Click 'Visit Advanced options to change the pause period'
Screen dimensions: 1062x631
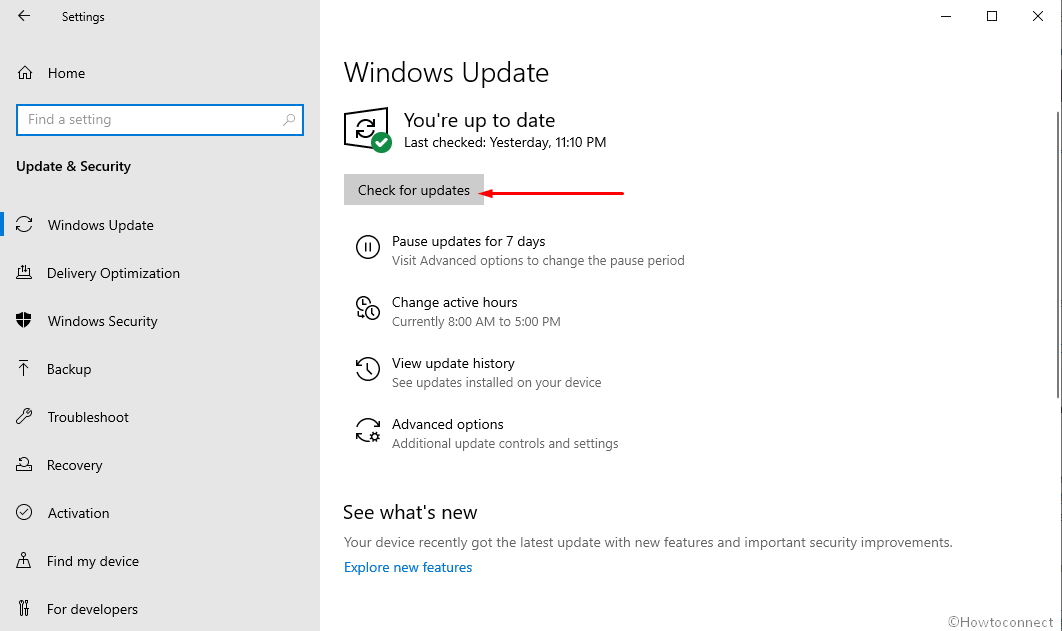[x=538, y=261]
